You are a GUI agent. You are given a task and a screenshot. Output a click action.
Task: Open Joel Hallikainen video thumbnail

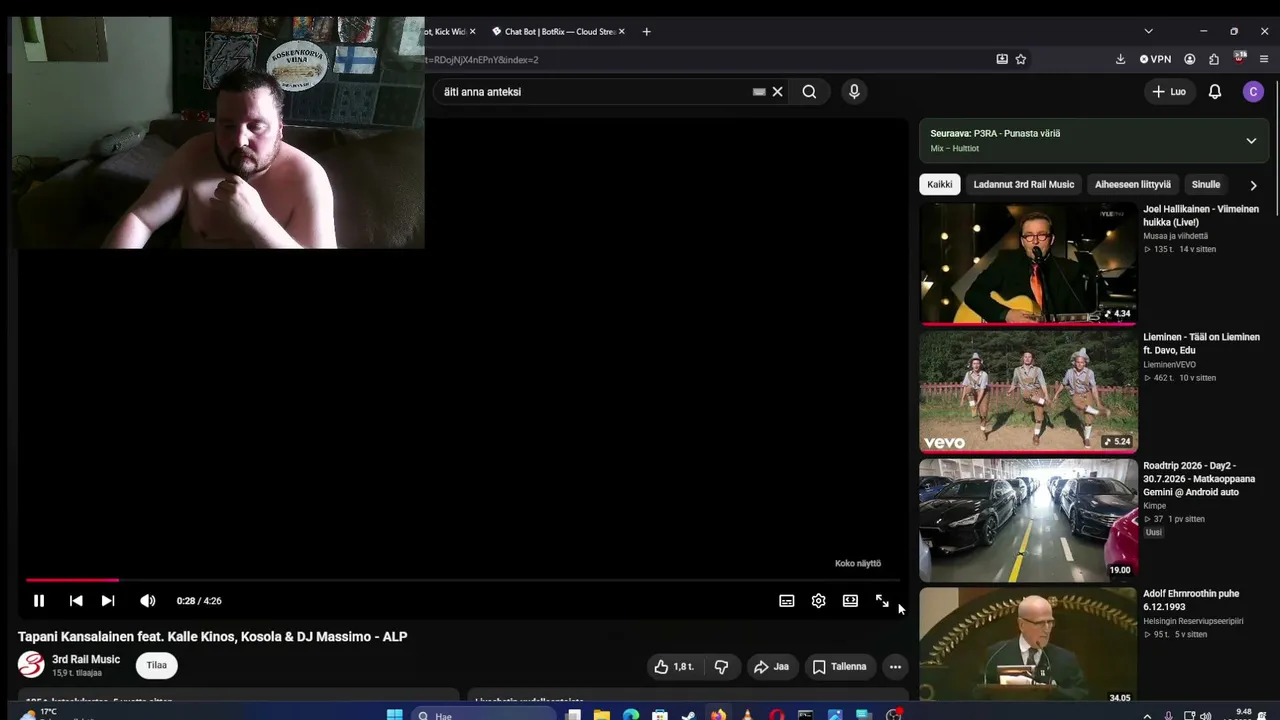(1028, 264)
